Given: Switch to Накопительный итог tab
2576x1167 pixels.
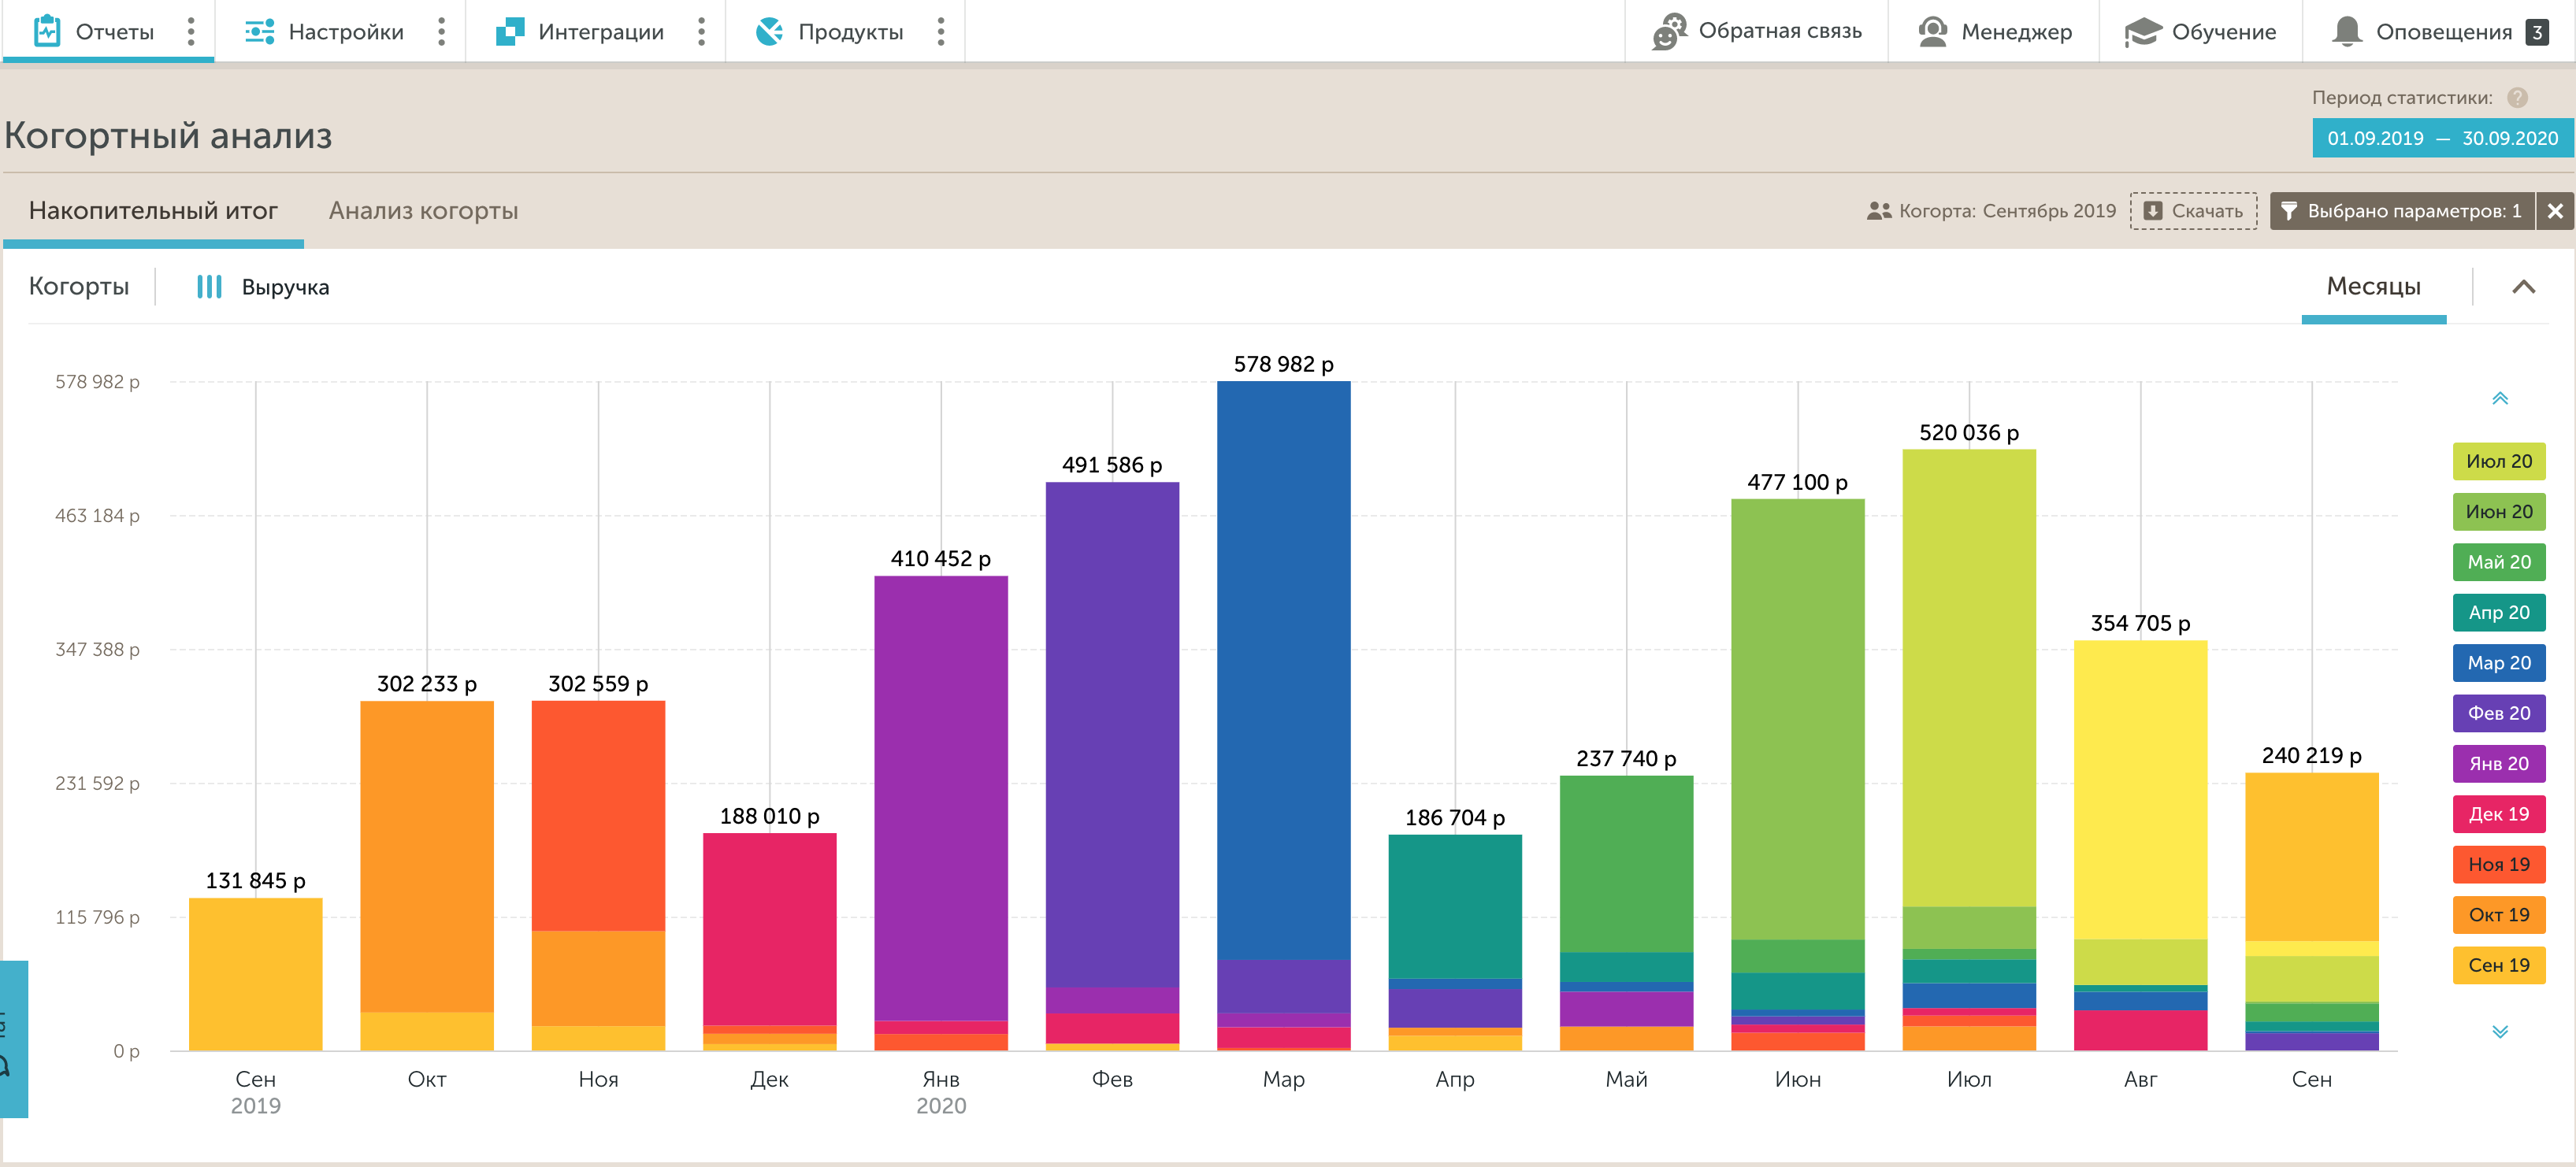Looking at the screenshot, I should pyautogui.click(x=153, y=211).
